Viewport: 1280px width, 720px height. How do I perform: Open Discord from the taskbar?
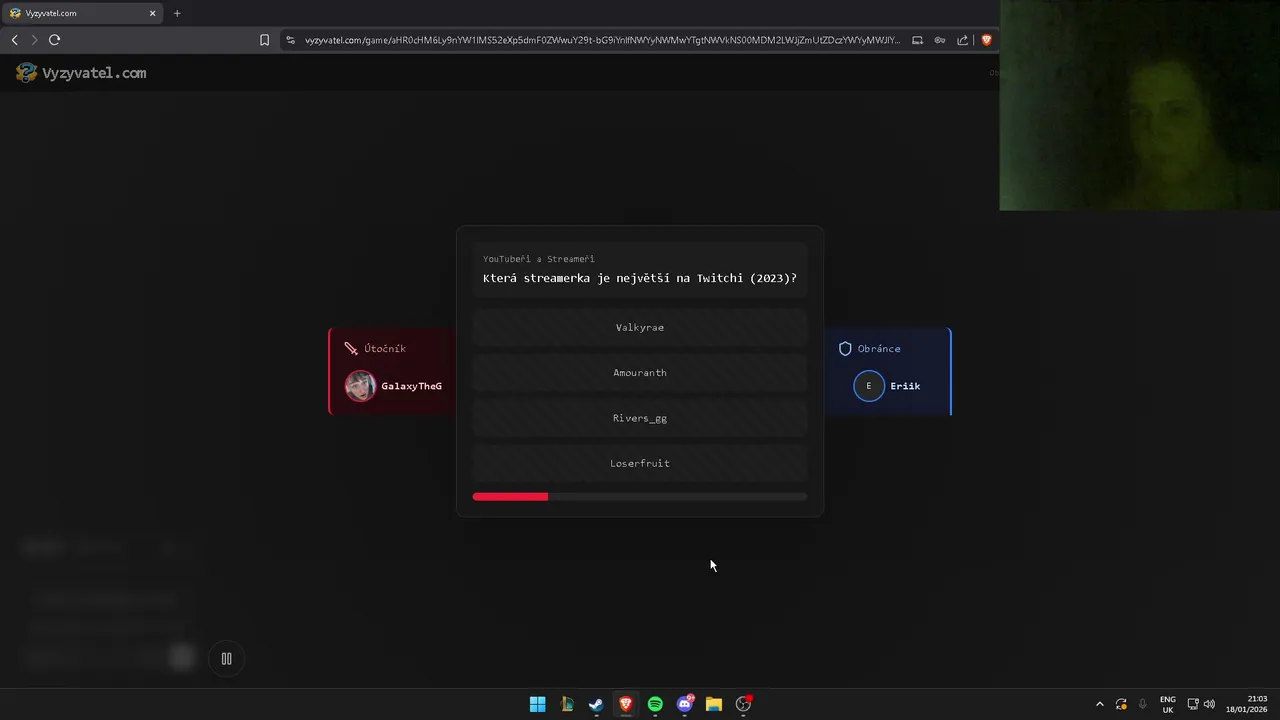click(x=685, y=704)
